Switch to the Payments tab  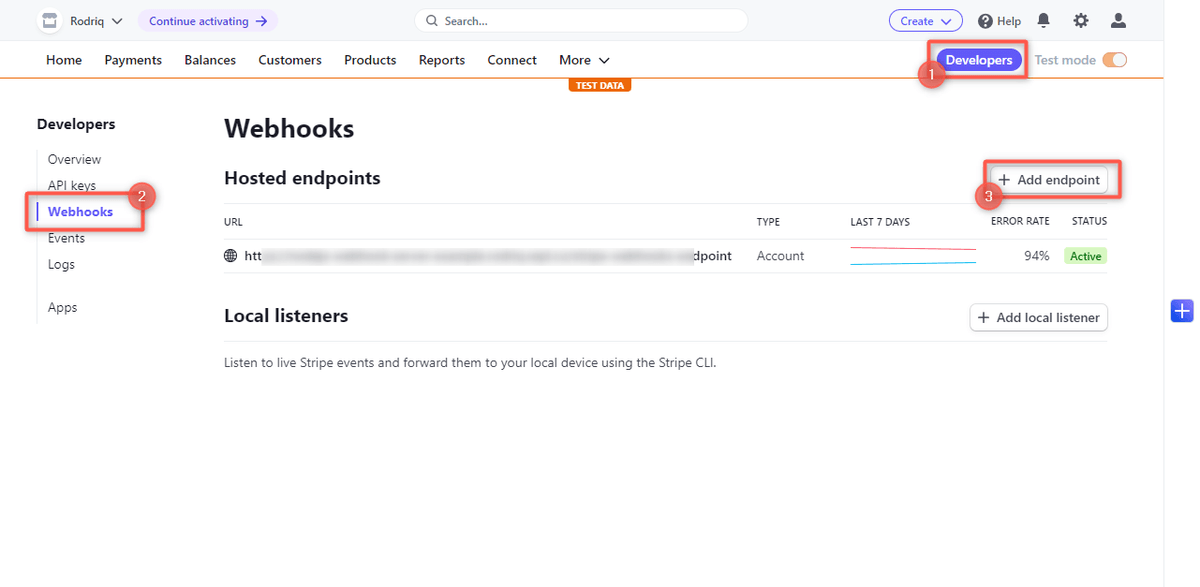point(133,60)
